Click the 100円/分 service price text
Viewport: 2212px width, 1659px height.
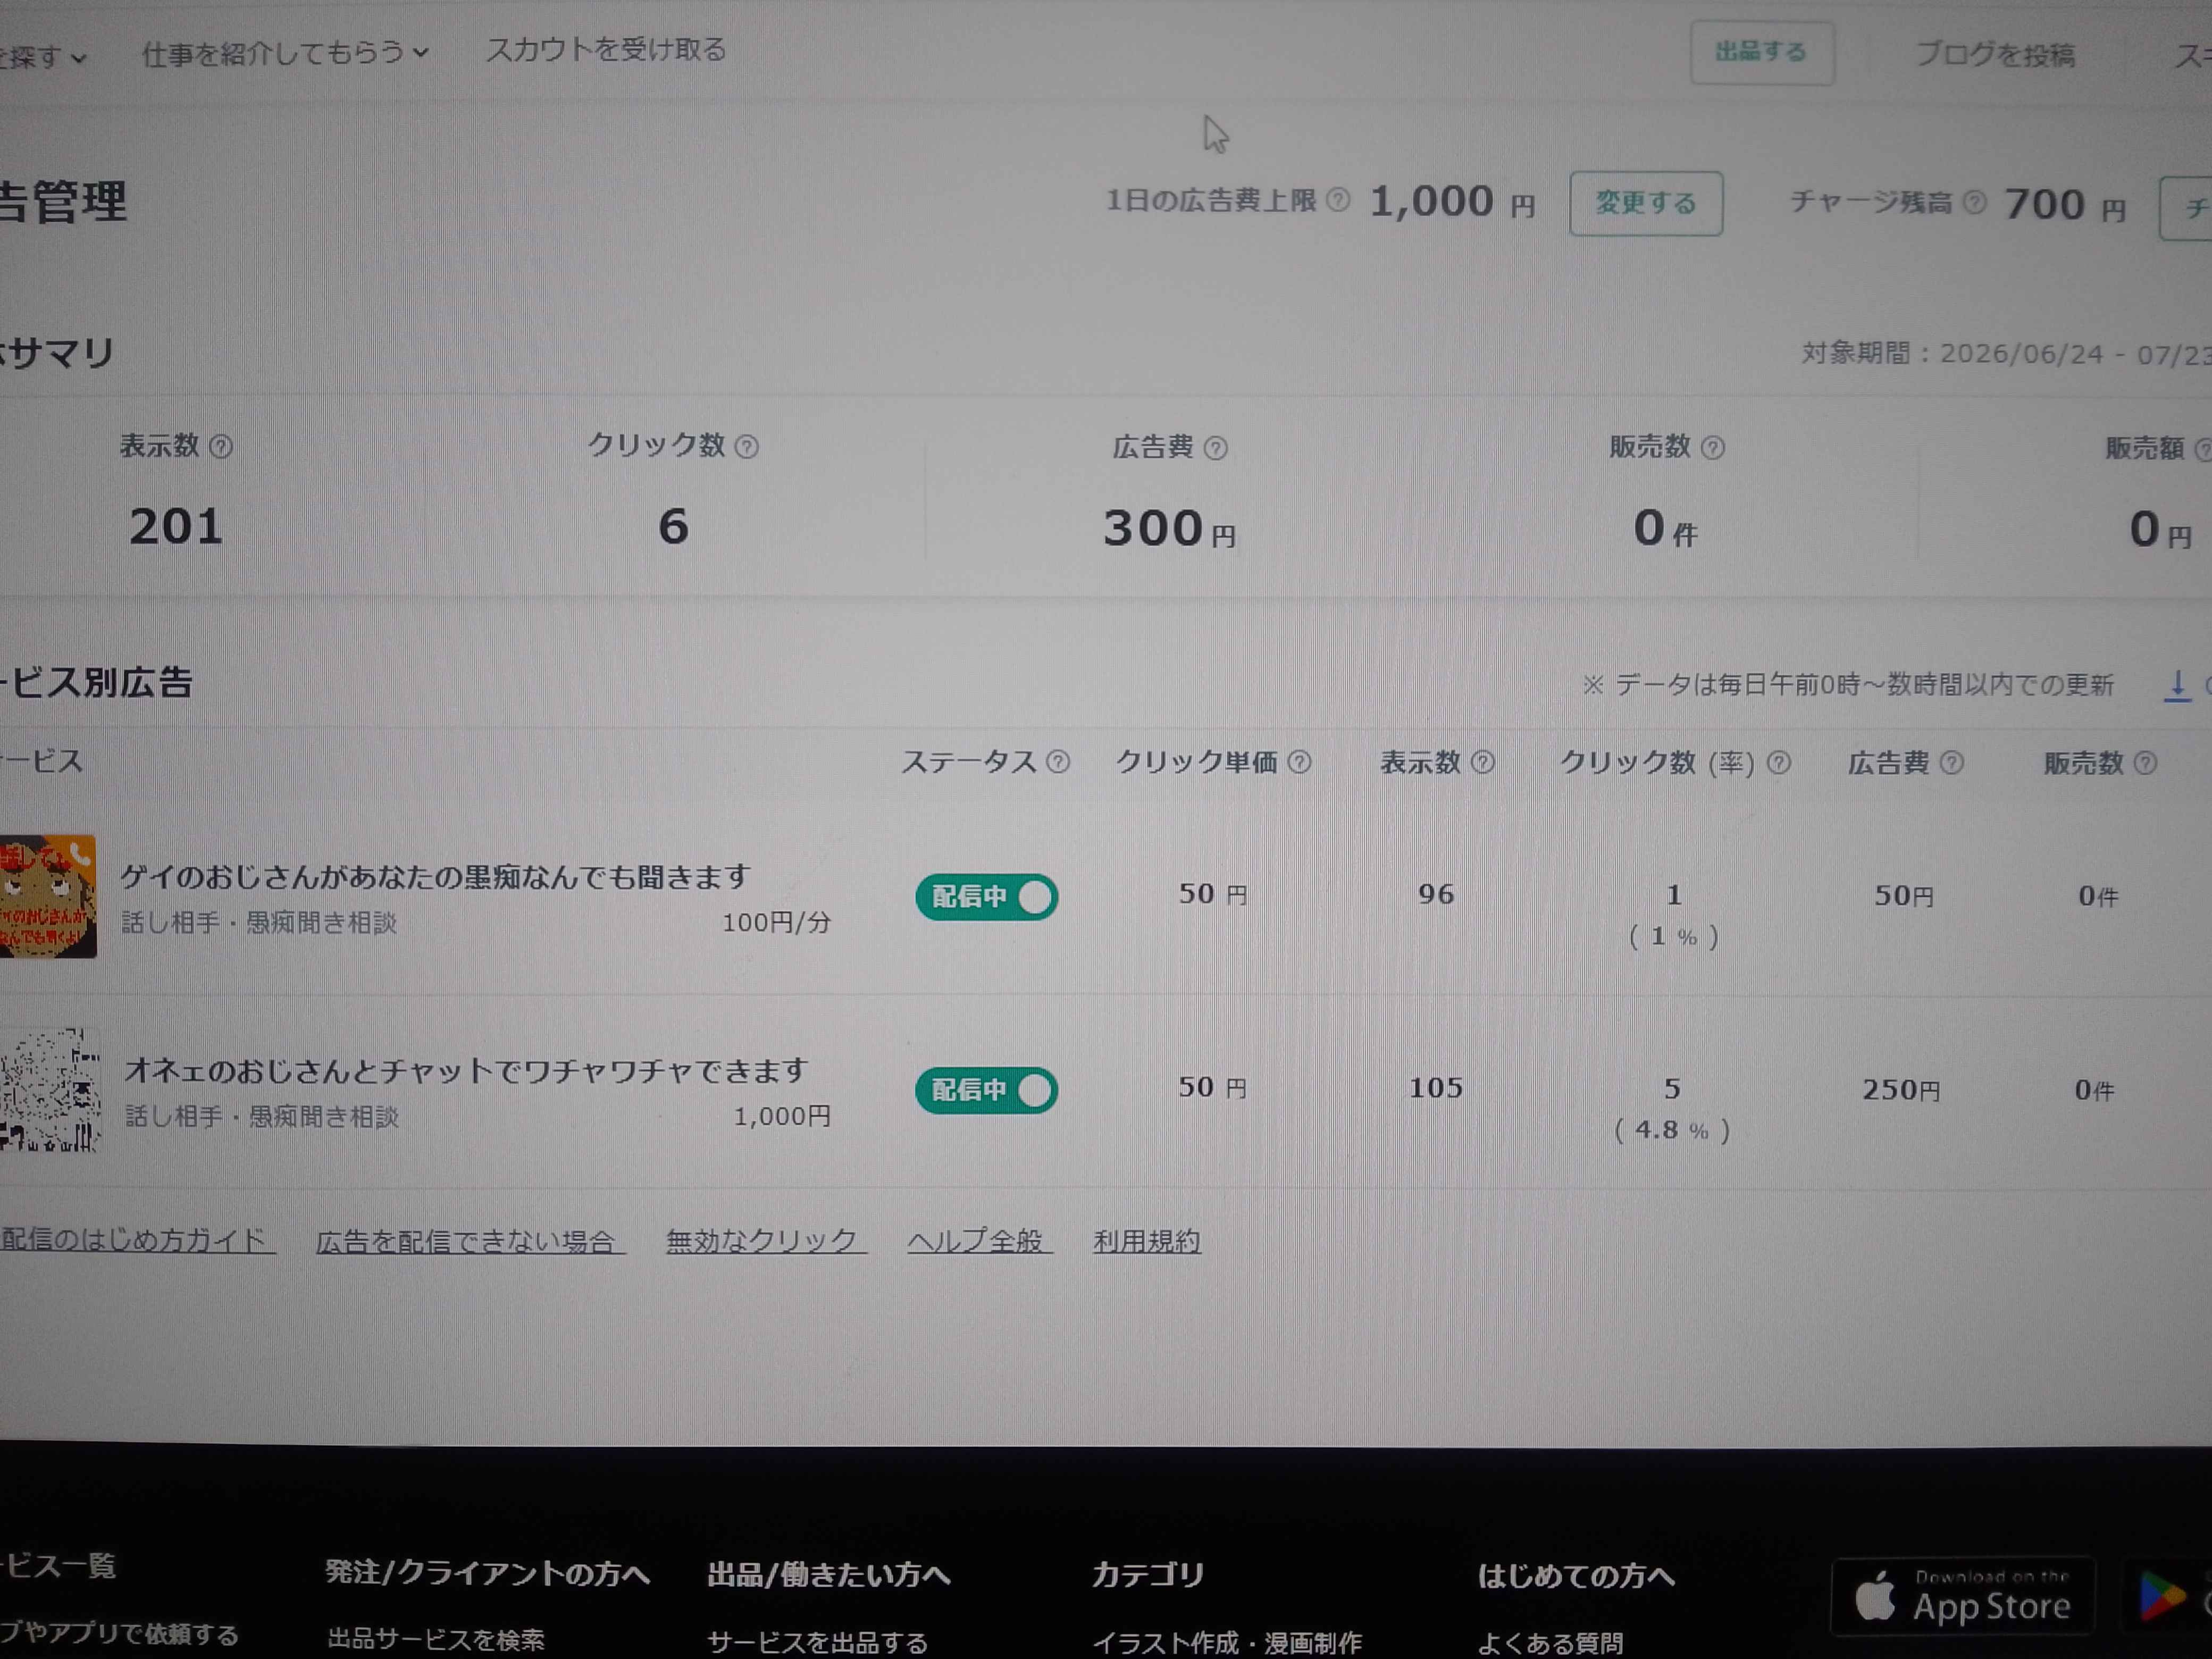pyautogui.click(x=777, y=922)
